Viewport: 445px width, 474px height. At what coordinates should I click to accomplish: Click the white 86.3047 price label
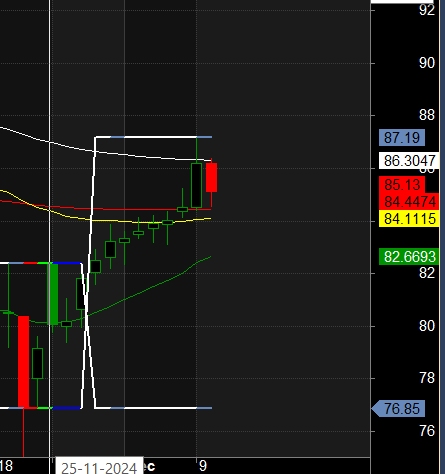pos(409,161)
